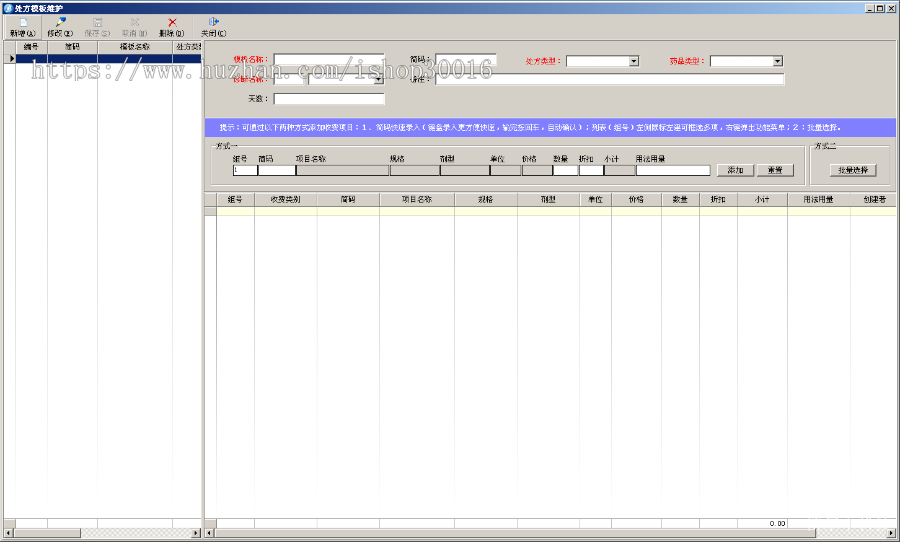Image resolution: width=900 pixels, height=542 pixels.
Task: Click item grid horizontal scrollbar left arrow
Action: (210, 533)
